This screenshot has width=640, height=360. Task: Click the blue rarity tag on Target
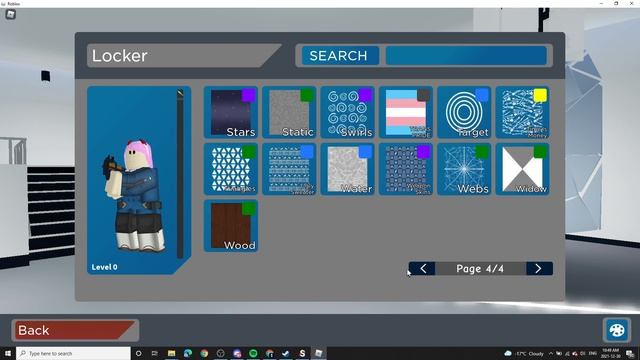(x=482, y=96)
